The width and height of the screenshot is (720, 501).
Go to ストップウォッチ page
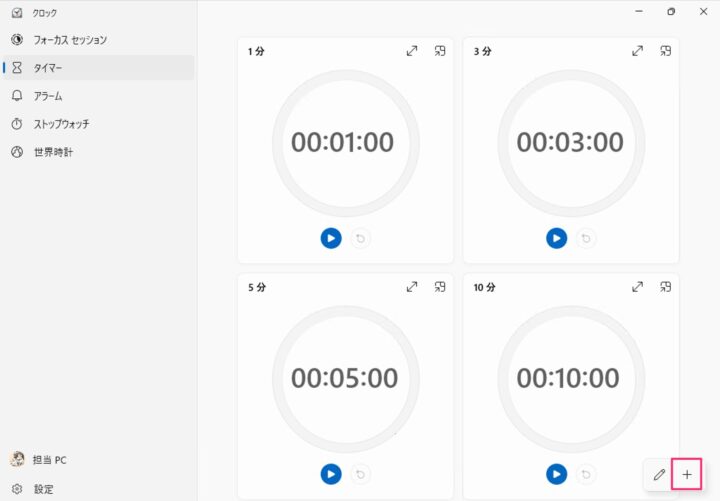click(x=61, y=124)
